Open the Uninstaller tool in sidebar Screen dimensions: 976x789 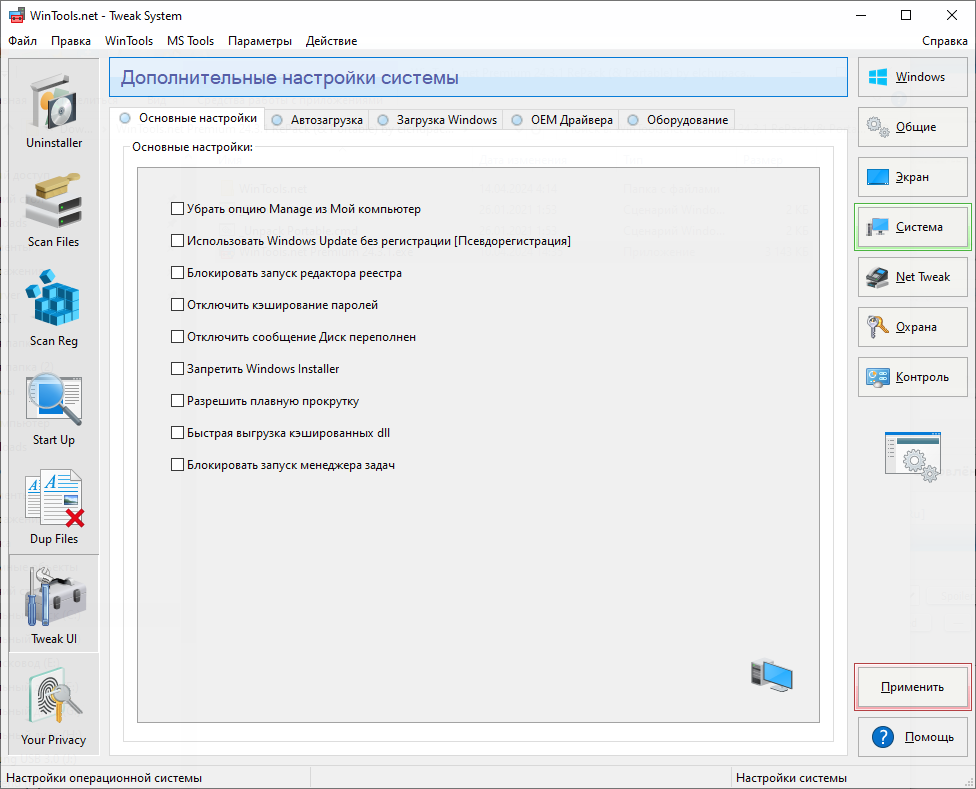54,106
